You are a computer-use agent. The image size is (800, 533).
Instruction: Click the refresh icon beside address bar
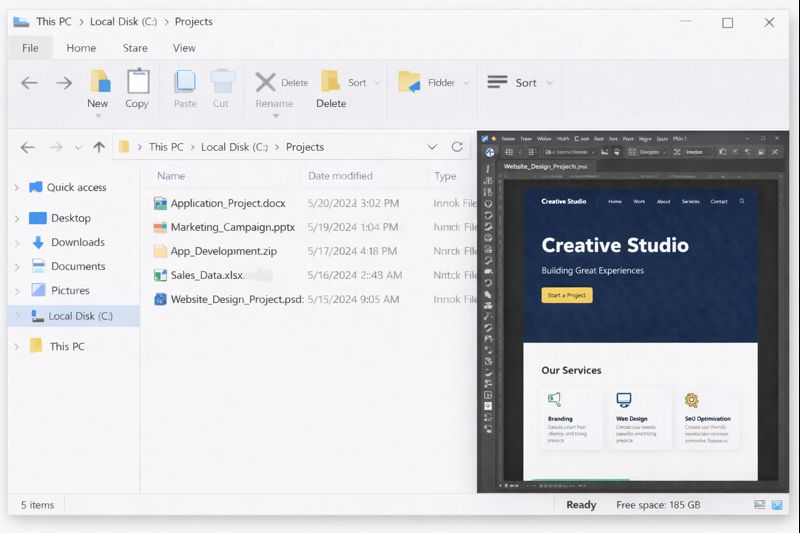pyautogui.click(x=457, y=147)
